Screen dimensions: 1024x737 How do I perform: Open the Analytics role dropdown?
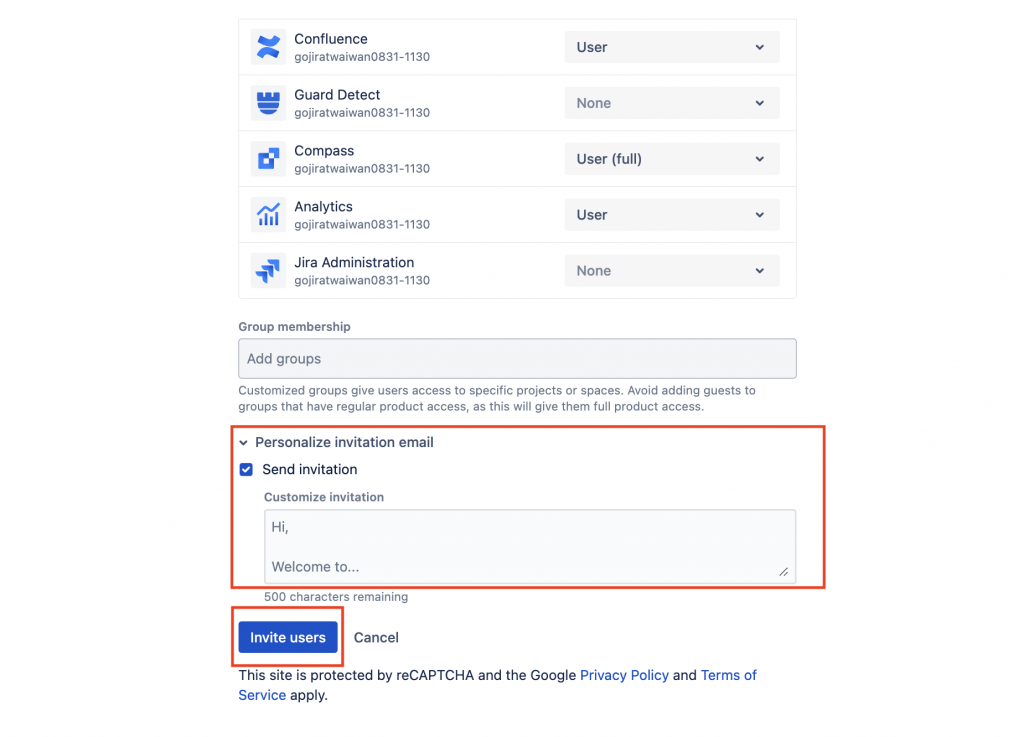click(671, 215)
